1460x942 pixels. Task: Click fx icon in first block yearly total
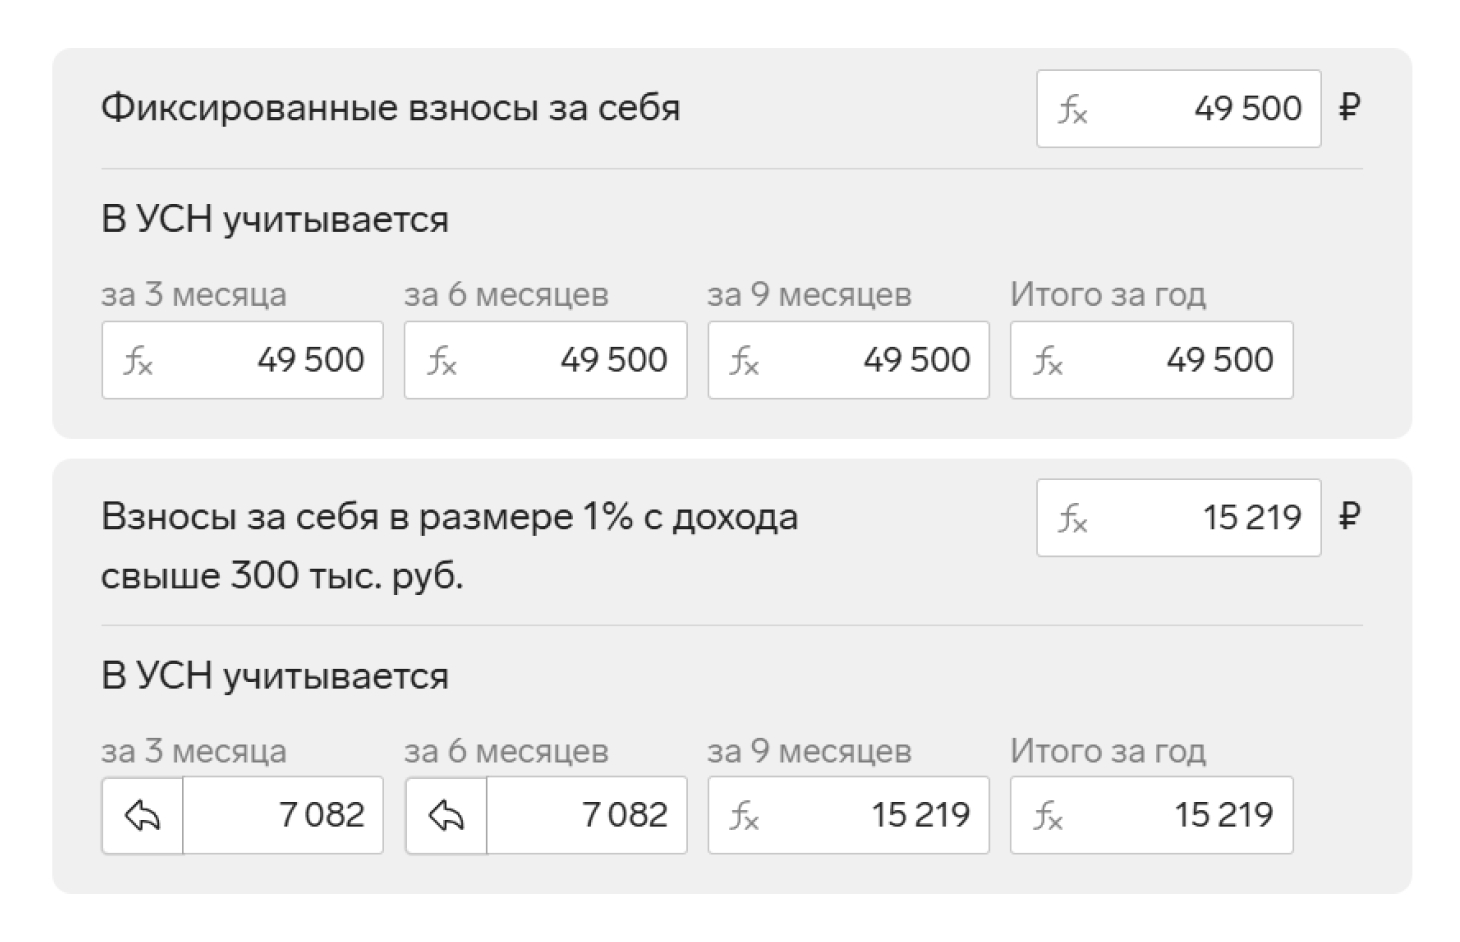click(x=1047, y=361)
